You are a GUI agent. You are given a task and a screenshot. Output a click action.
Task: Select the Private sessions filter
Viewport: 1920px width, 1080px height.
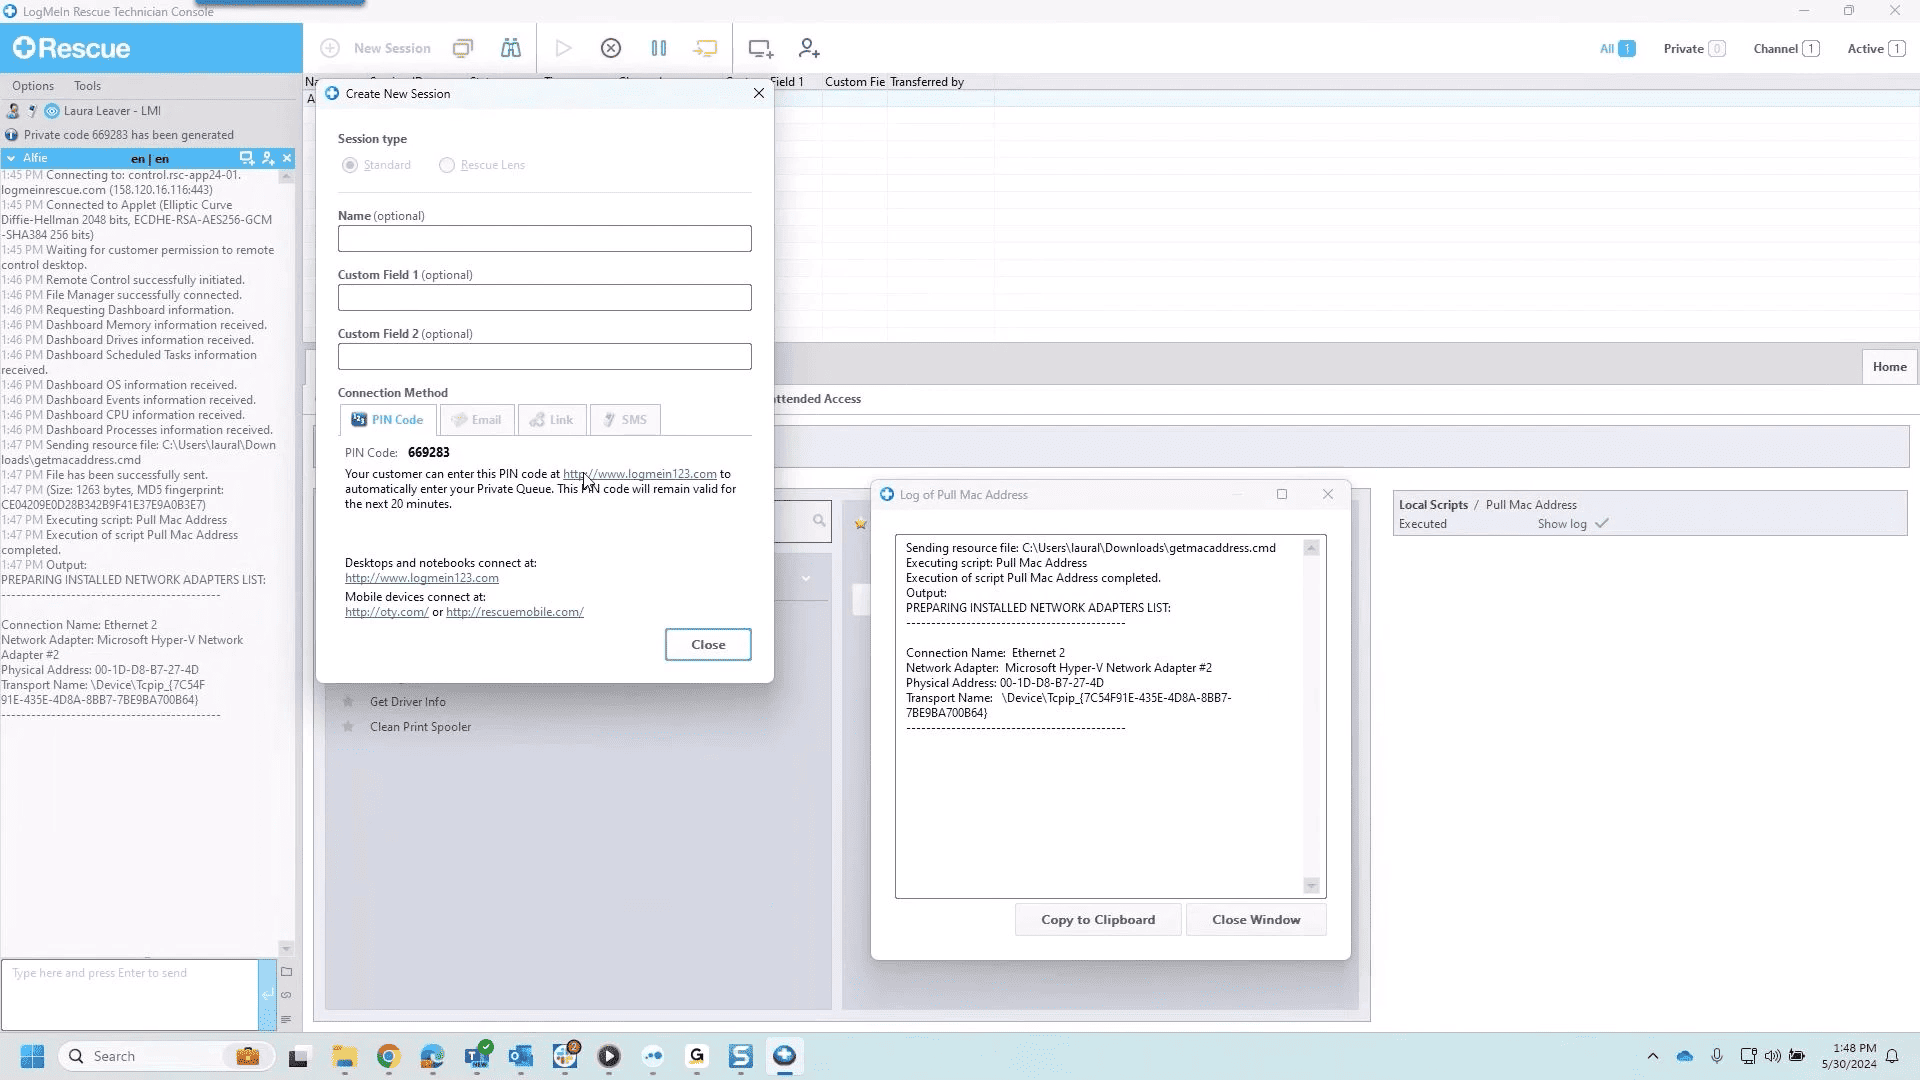point(1694,48)
